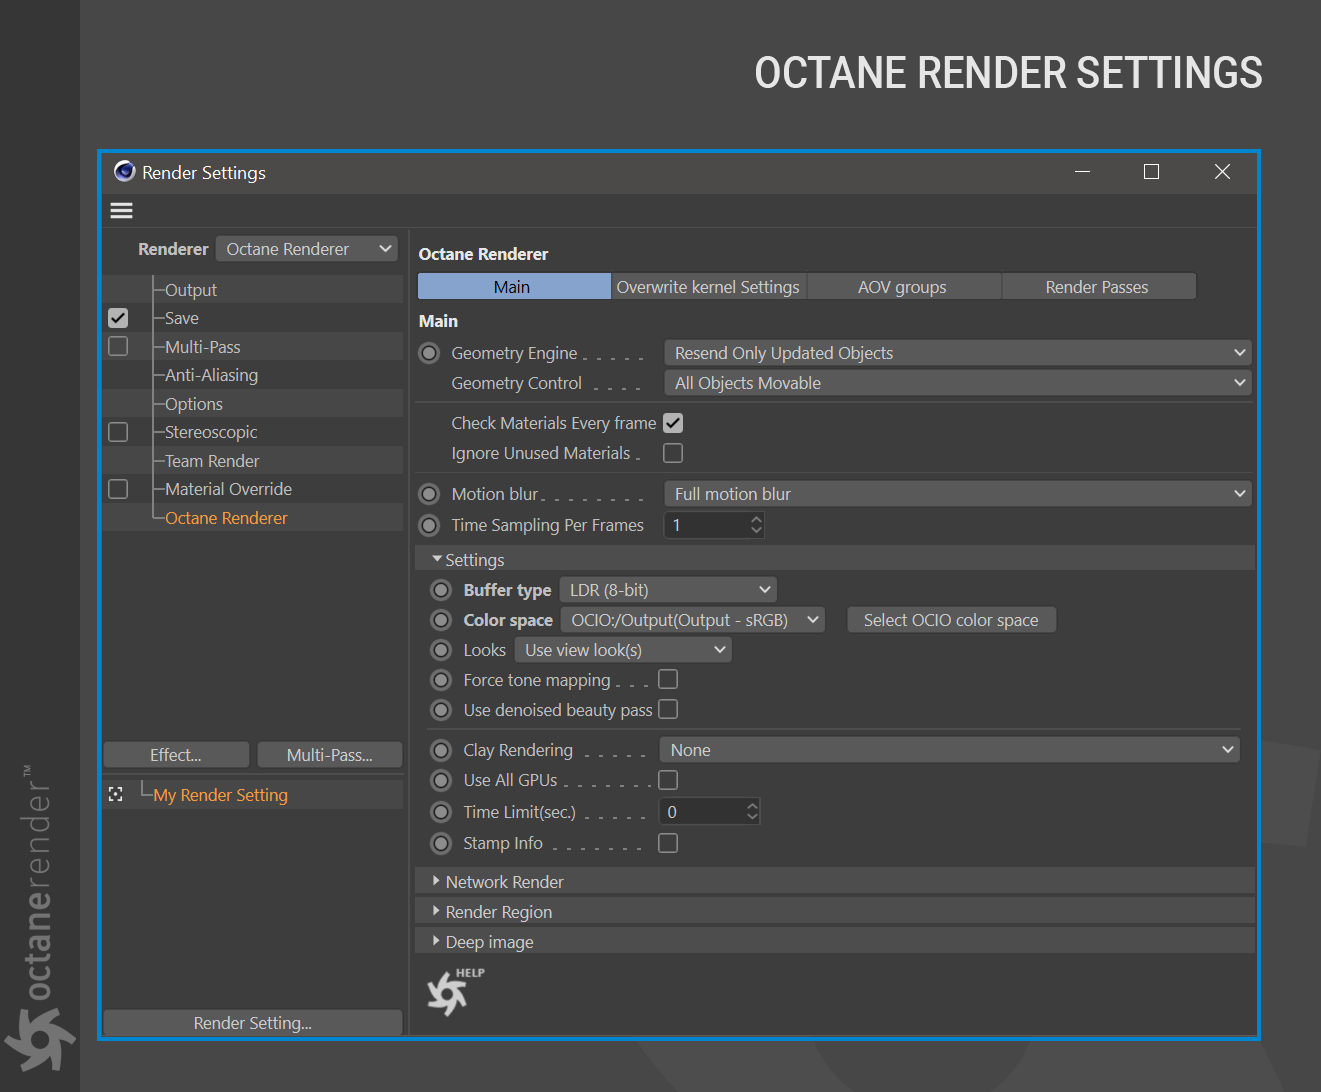Open the Motion blur dropdown

coord(958,494)
